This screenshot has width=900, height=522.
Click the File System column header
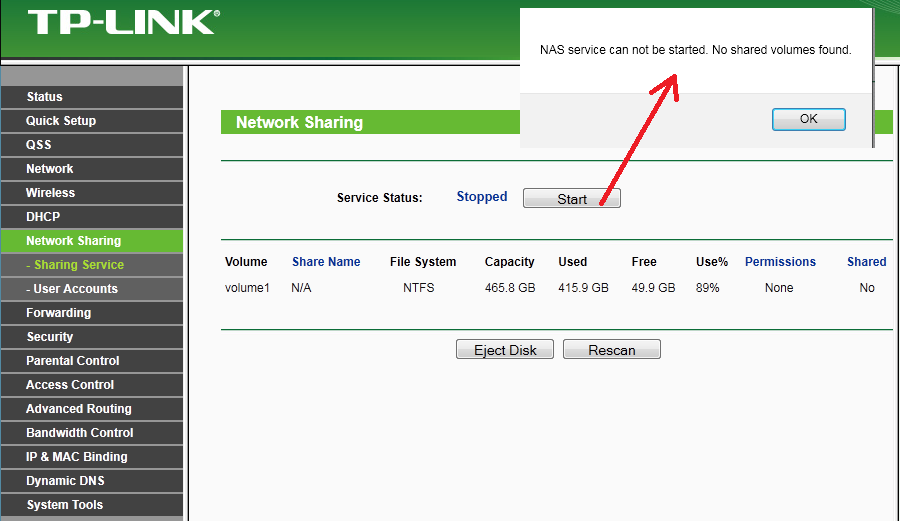(x=423, y=262)
